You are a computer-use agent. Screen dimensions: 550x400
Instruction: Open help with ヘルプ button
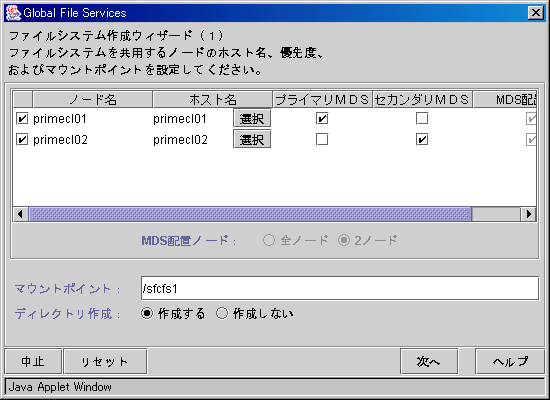point(510,361)
